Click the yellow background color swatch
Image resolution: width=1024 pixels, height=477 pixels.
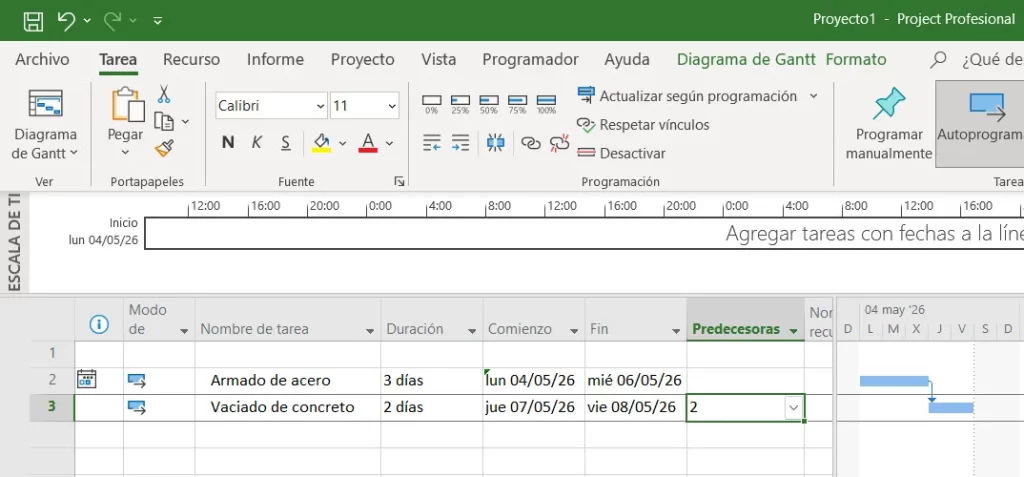click(321, 143)
